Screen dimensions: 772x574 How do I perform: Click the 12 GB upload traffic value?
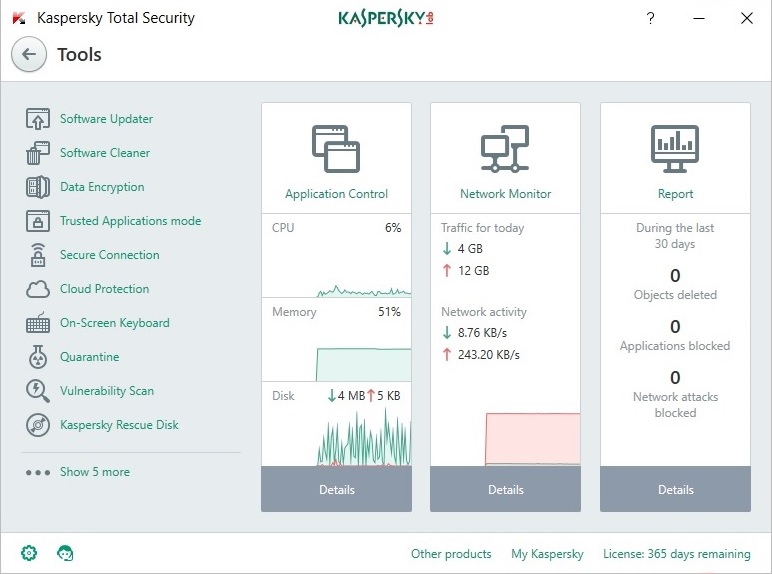(474, 271)
